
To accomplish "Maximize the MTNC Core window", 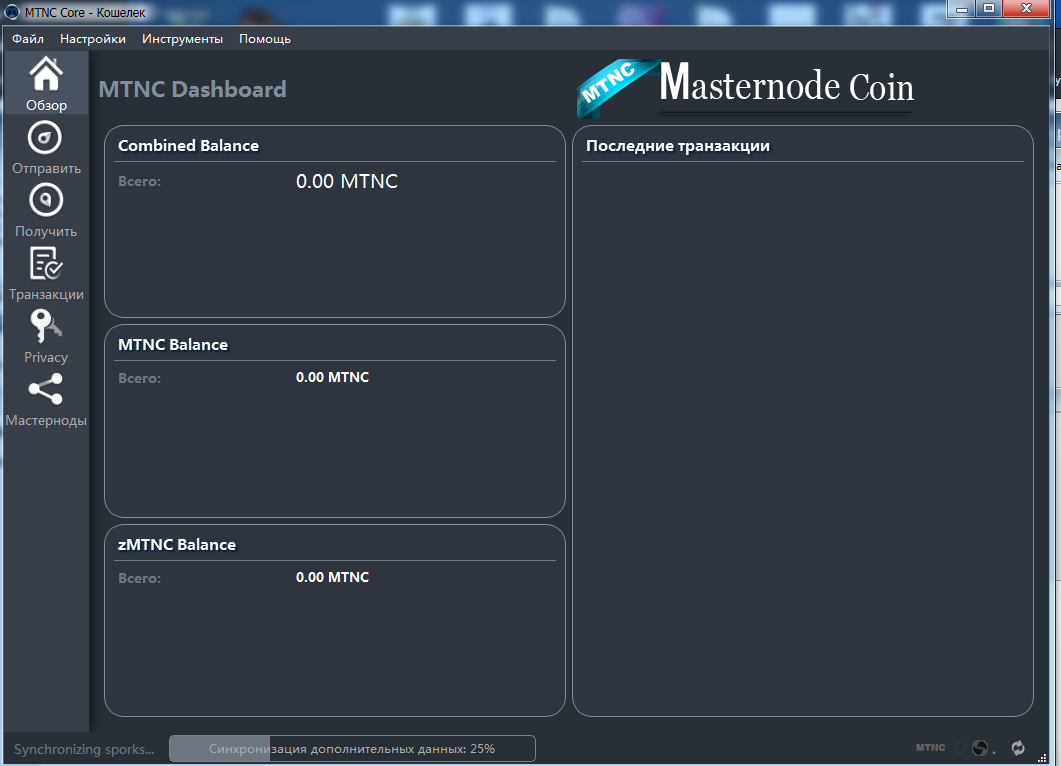I will pos(989,9).
